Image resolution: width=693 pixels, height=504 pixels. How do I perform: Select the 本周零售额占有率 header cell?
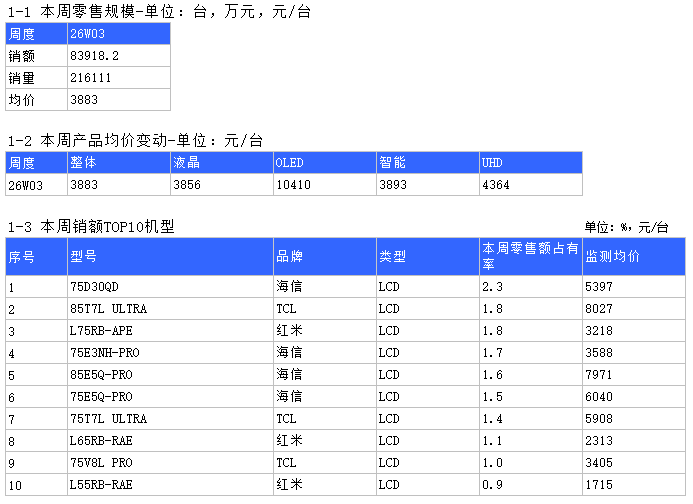coord(530,257)
